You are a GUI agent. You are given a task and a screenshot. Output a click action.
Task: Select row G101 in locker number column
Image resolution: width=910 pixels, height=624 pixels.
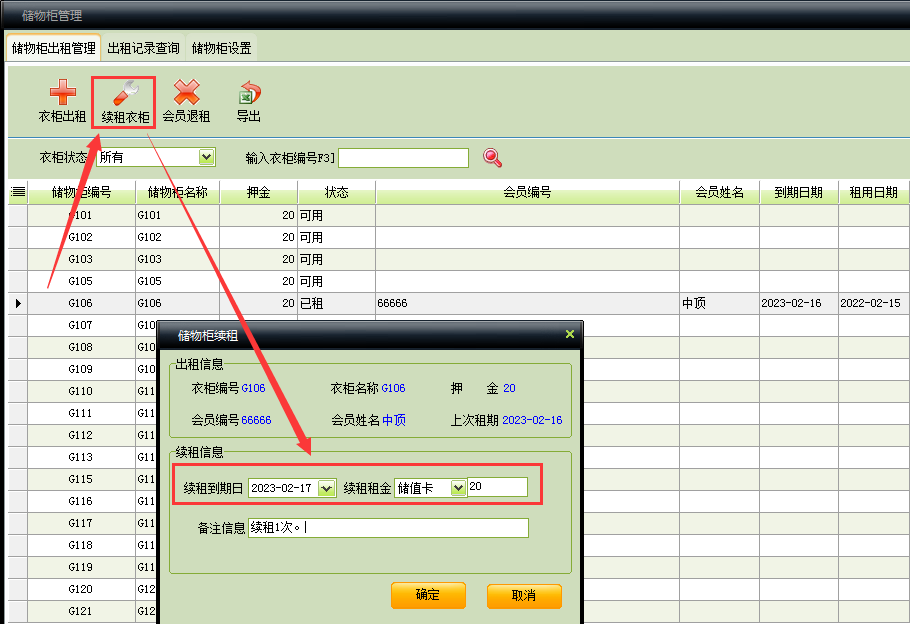pos(81,215)
